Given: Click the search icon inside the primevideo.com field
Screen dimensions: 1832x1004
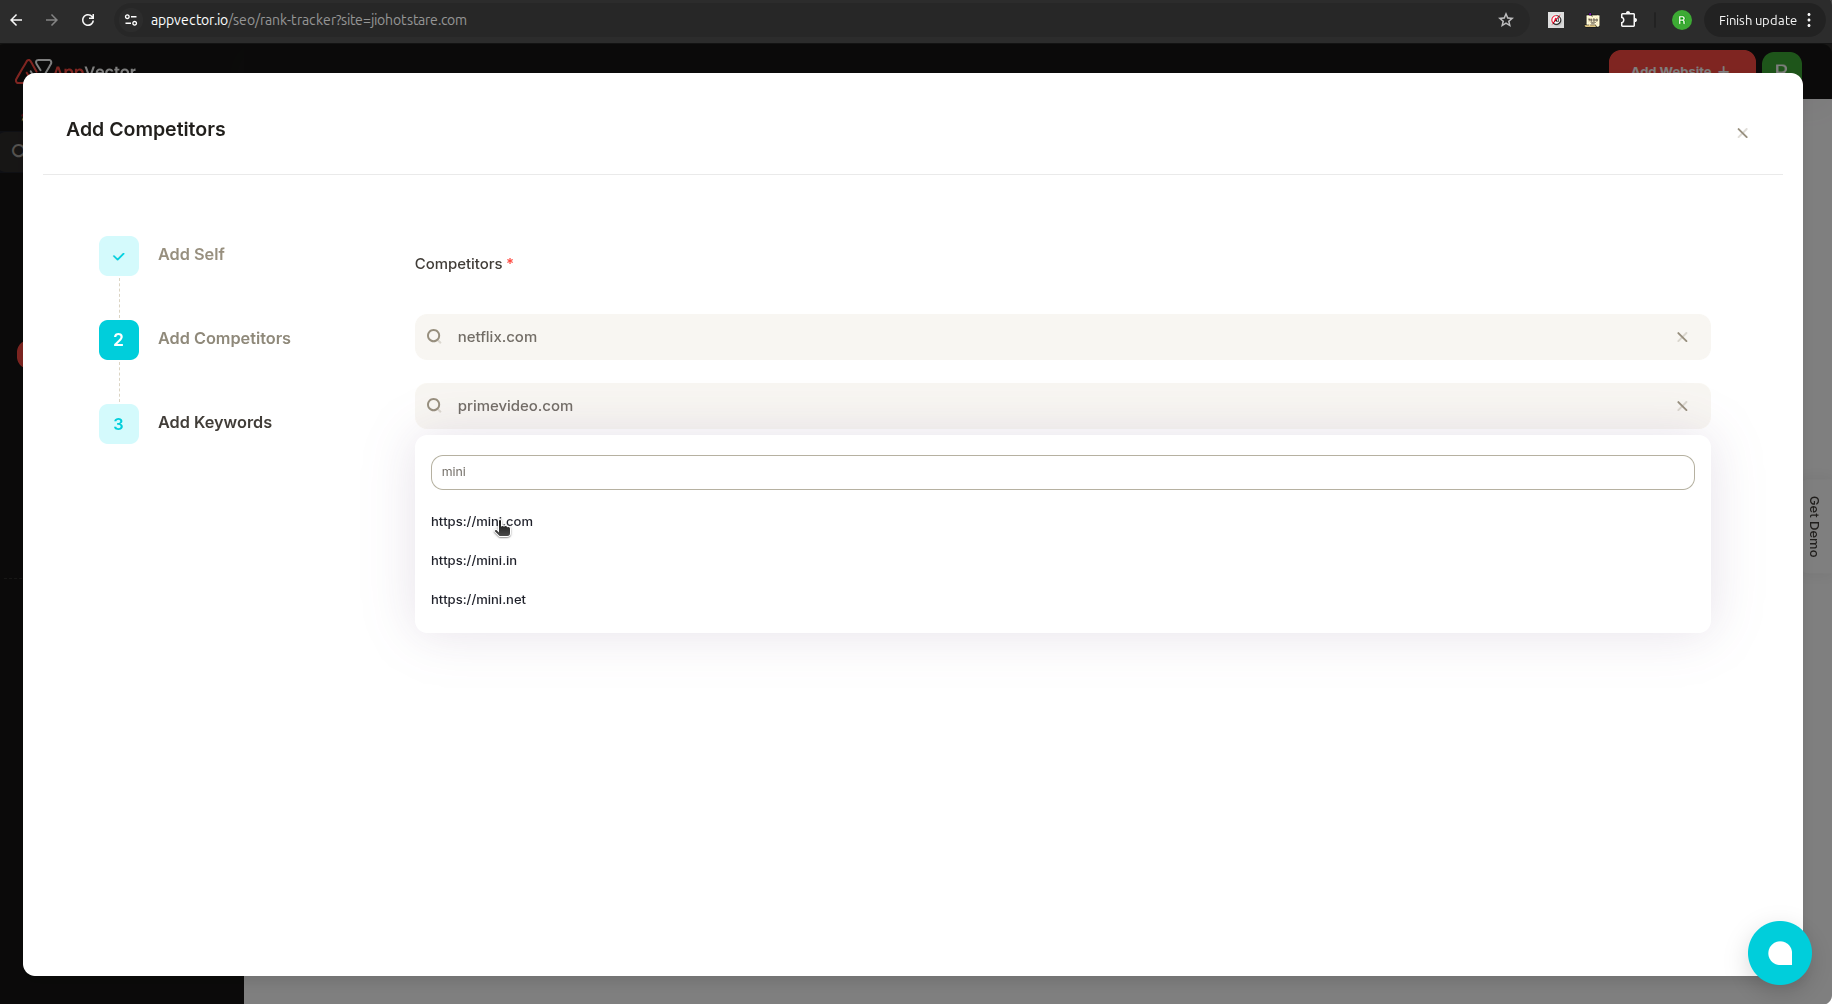Looking at the screenshot, I should 434,405.
